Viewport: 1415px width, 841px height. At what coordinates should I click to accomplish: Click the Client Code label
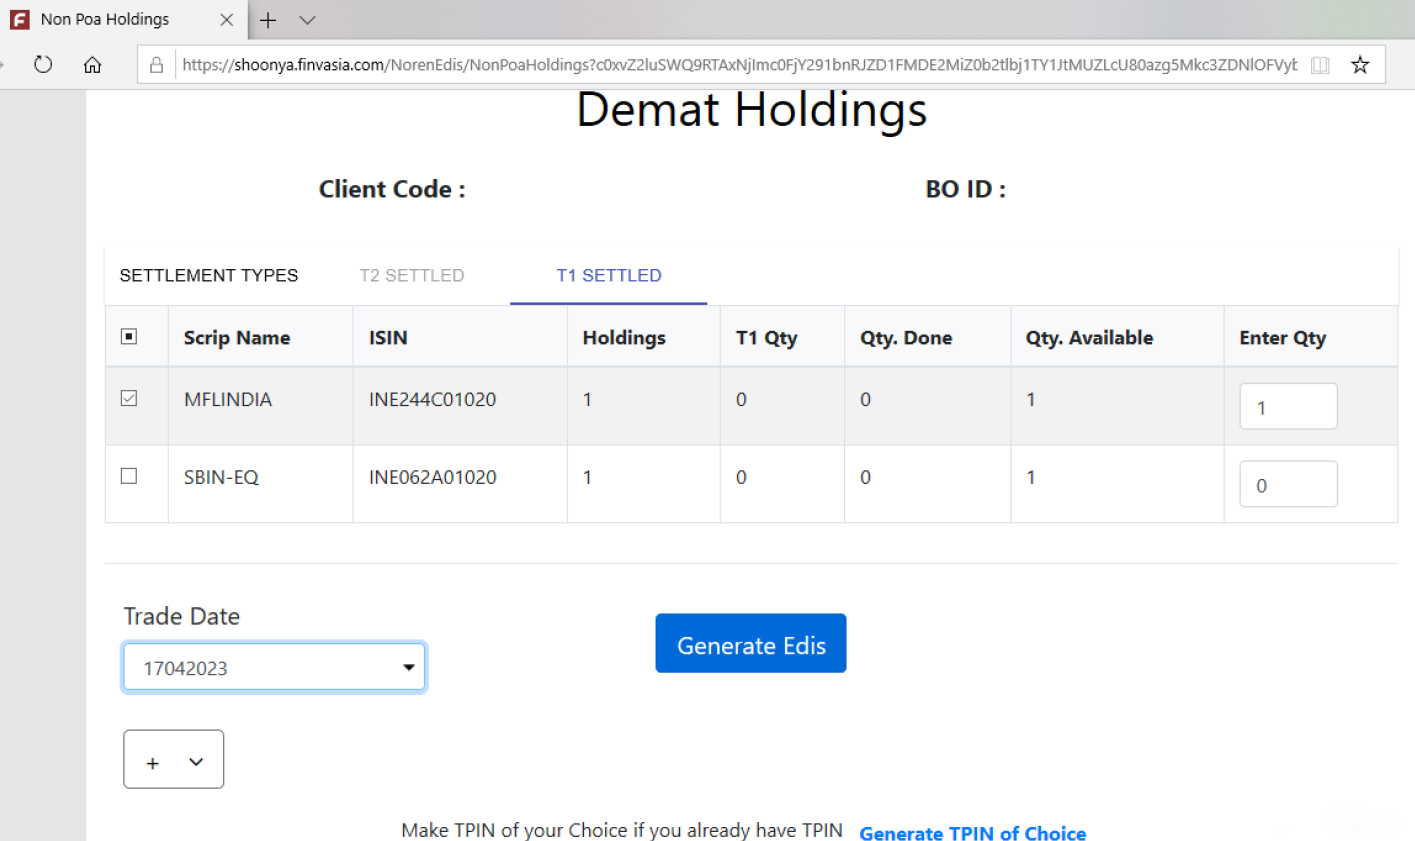pos(392,189)
